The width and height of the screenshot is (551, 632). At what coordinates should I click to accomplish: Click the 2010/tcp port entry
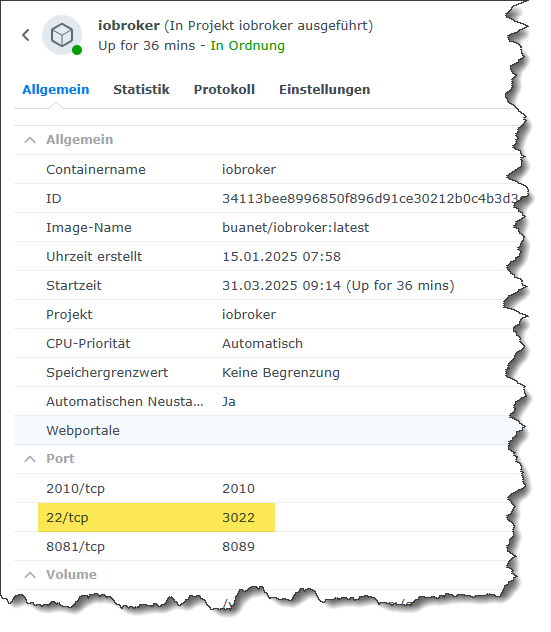tap(75, 489)
